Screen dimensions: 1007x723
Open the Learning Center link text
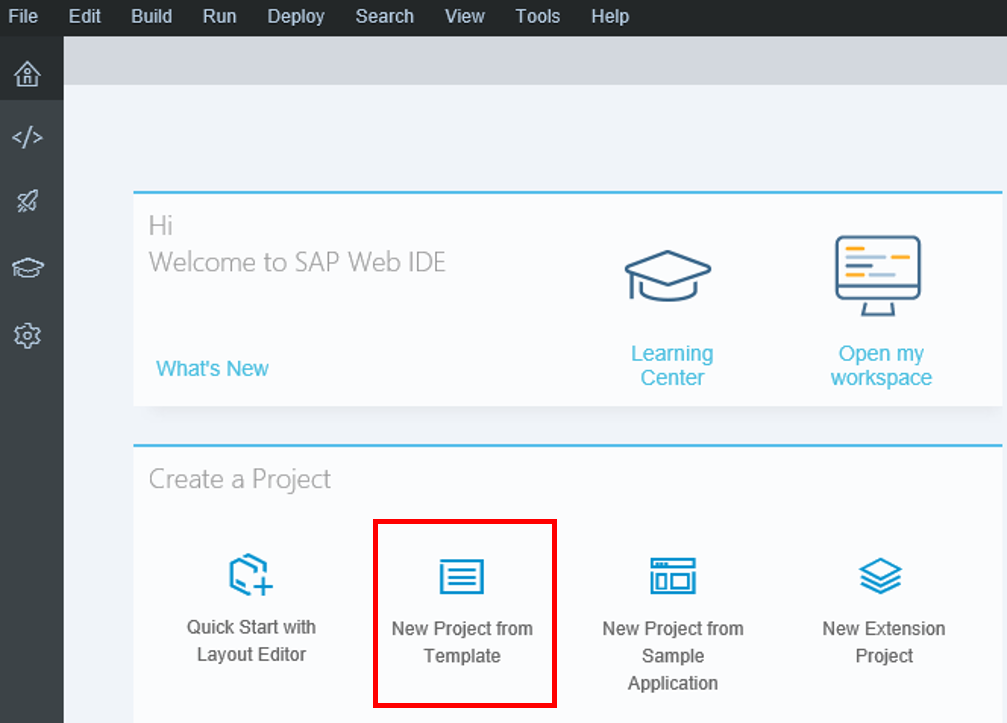(x=672, y=365)
